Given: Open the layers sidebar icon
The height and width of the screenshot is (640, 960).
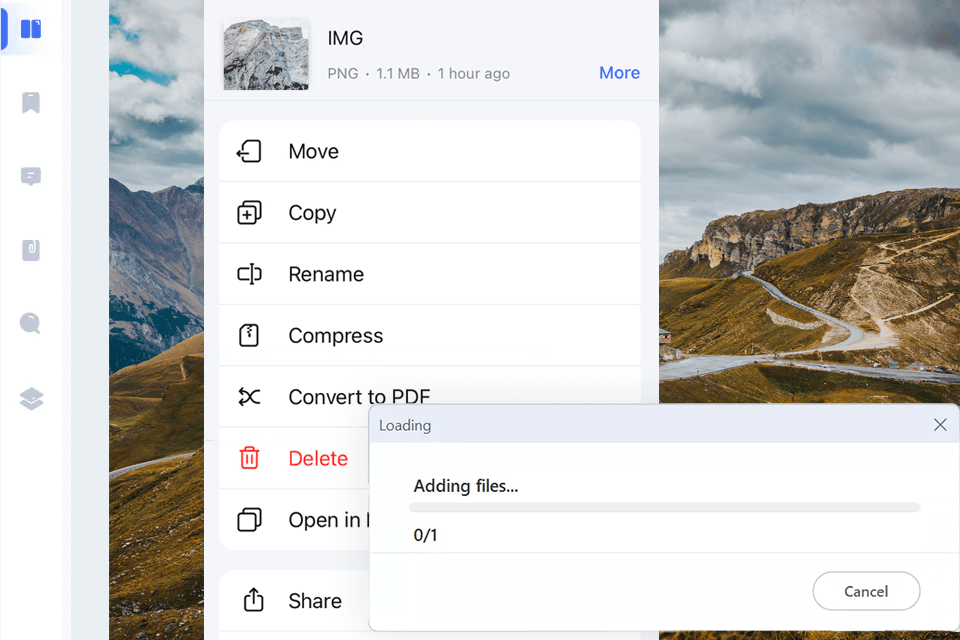Looking at the screenshot, I should click(x=31, y=399).
